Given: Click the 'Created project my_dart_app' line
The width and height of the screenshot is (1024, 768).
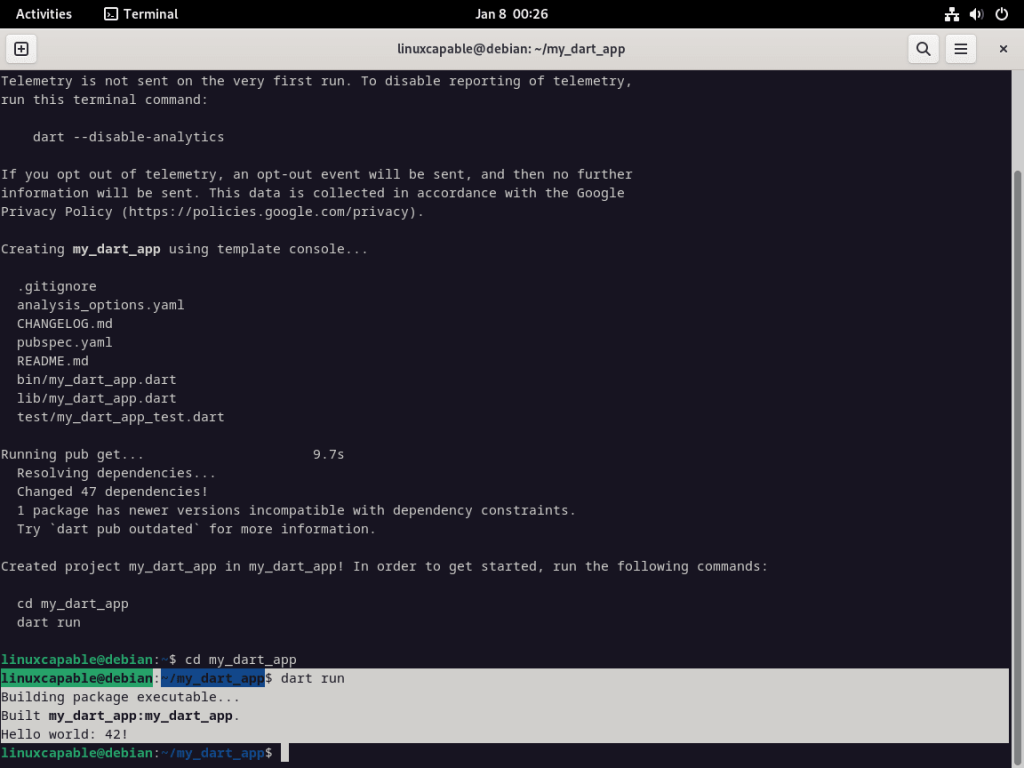Looking at the screenshot, I should click(x=384, y=566).
